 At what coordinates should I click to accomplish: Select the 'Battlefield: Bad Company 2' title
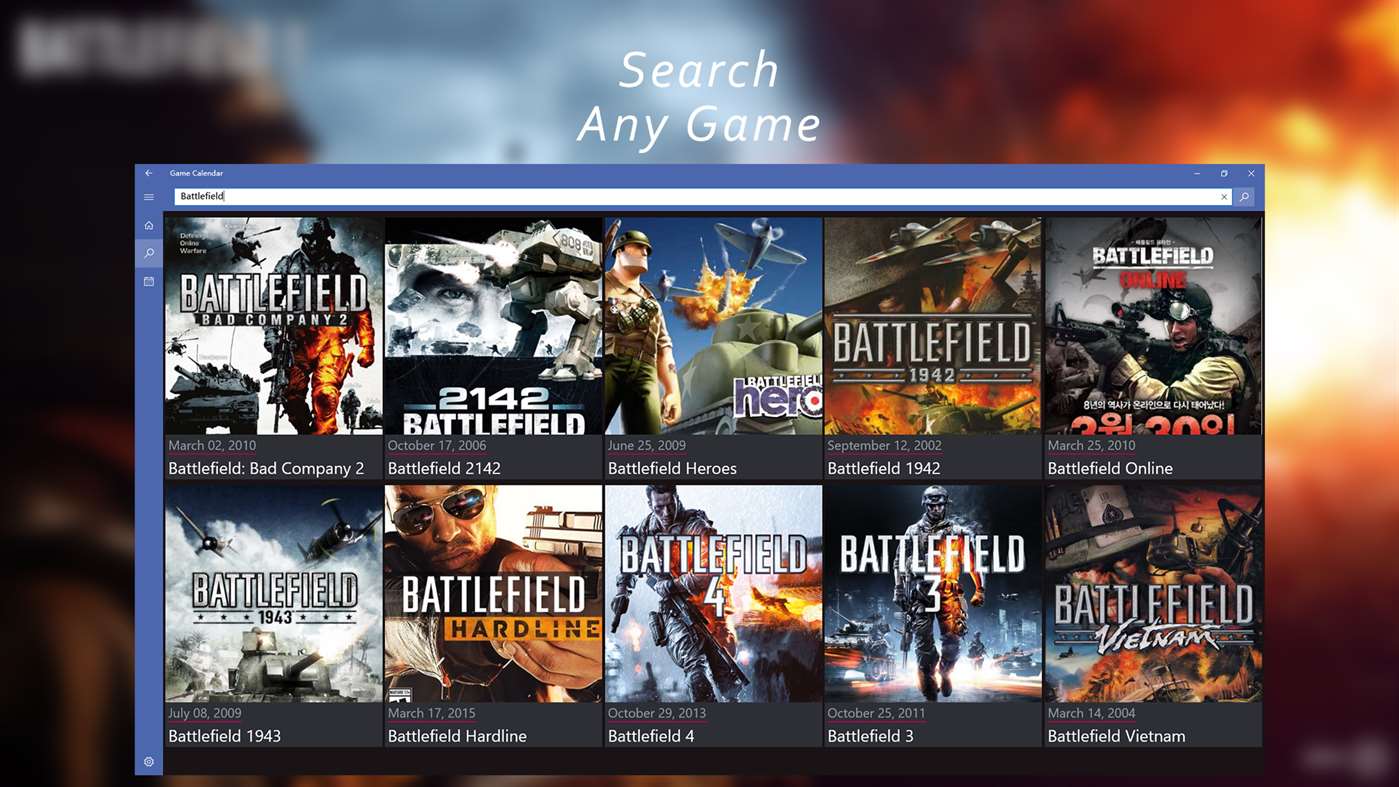click(266, 468)
